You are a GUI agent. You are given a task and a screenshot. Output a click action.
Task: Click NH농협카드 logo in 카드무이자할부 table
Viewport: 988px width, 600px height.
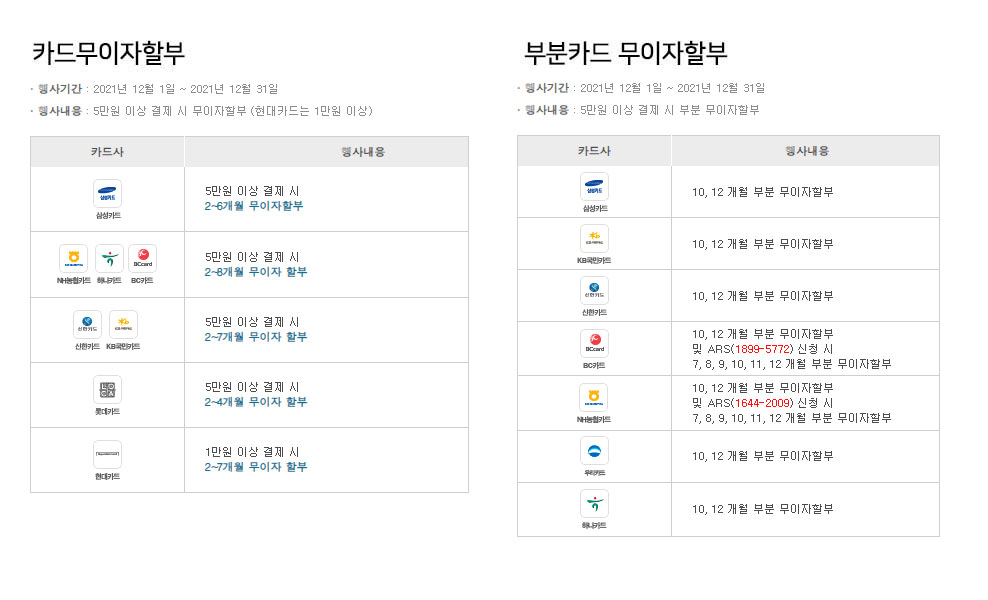[73, 259]
